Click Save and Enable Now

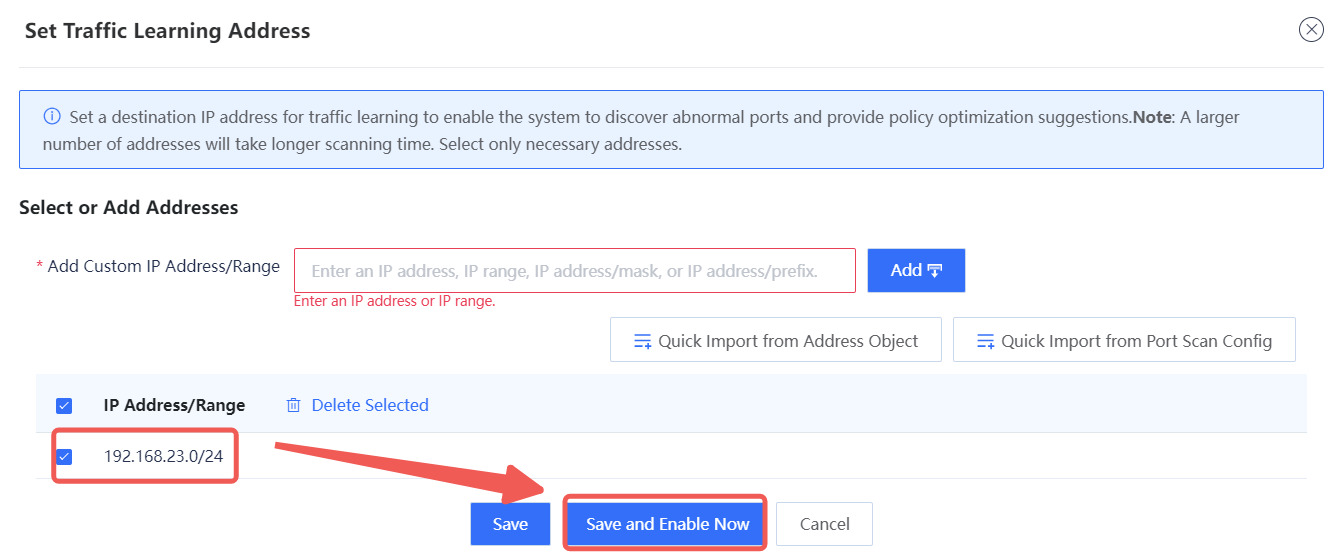[667, 524]
